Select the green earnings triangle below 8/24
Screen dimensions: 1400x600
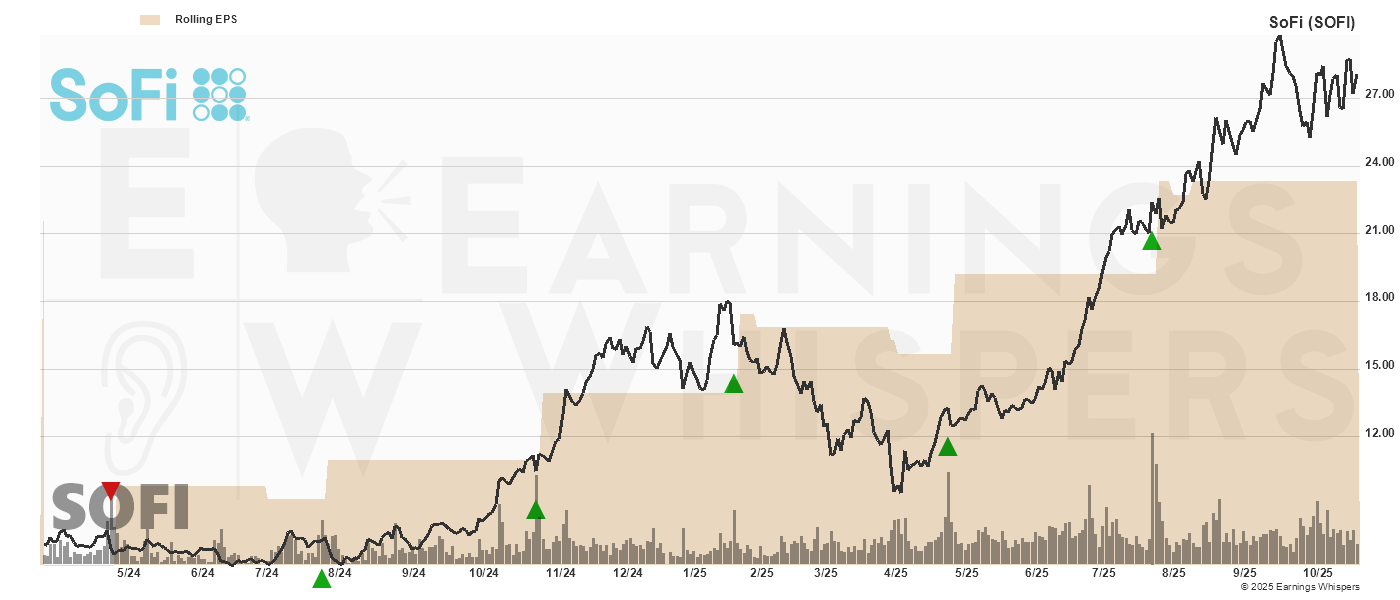321,578
